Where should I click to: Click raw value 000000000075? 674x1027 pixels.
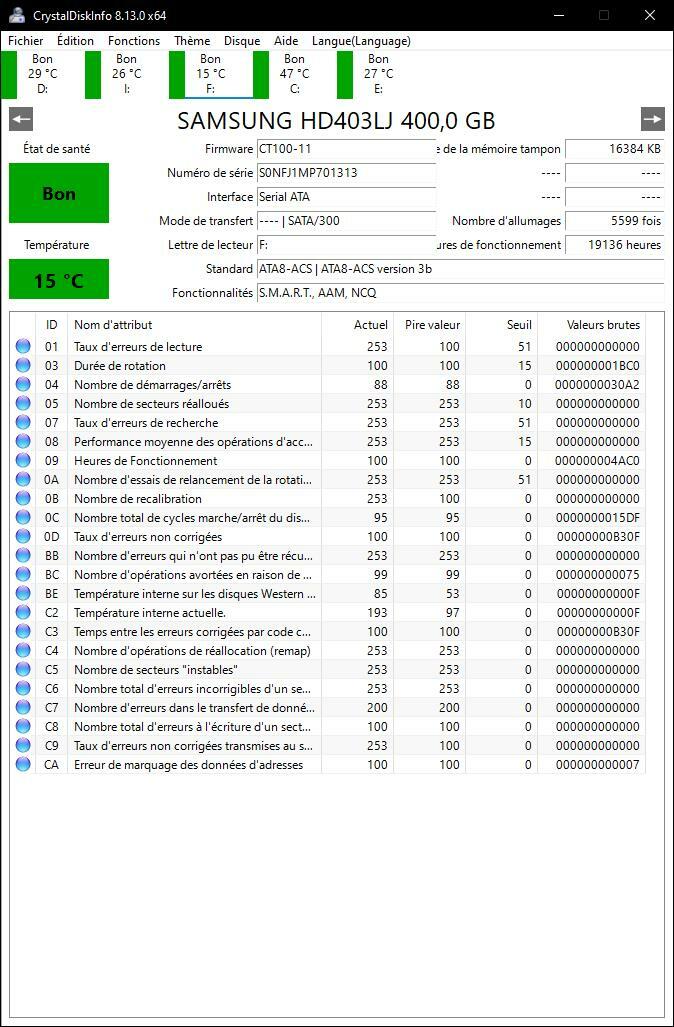click(x=597, y=574)
